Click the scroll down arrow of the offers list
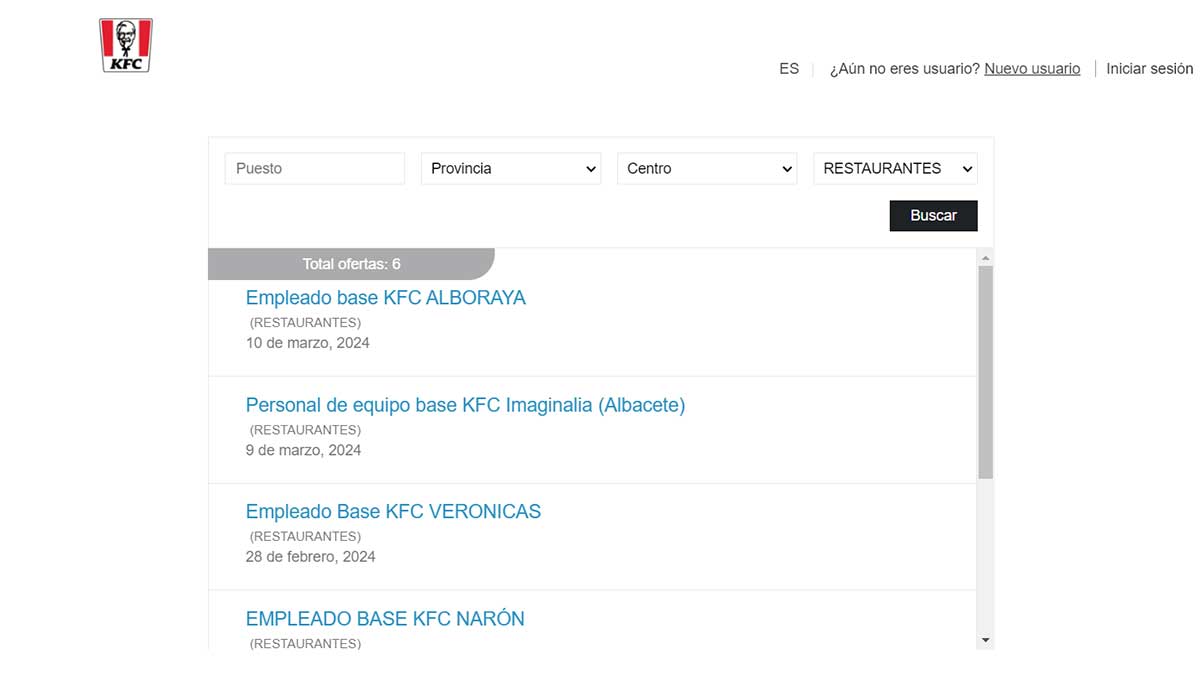 click(985, 640)
